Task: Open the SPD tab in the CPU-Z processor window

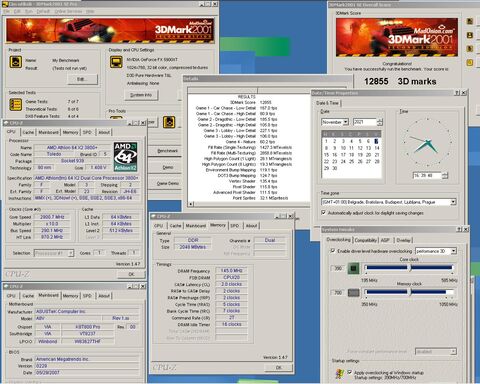Action: [87, 132]
